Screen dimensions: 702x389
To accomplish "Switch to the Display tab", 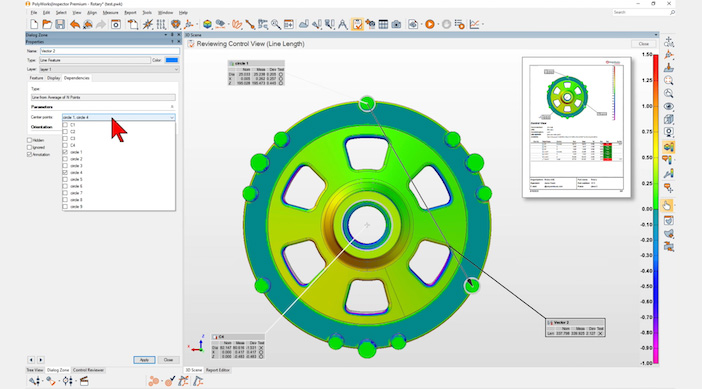I will (x=53, y=78).
